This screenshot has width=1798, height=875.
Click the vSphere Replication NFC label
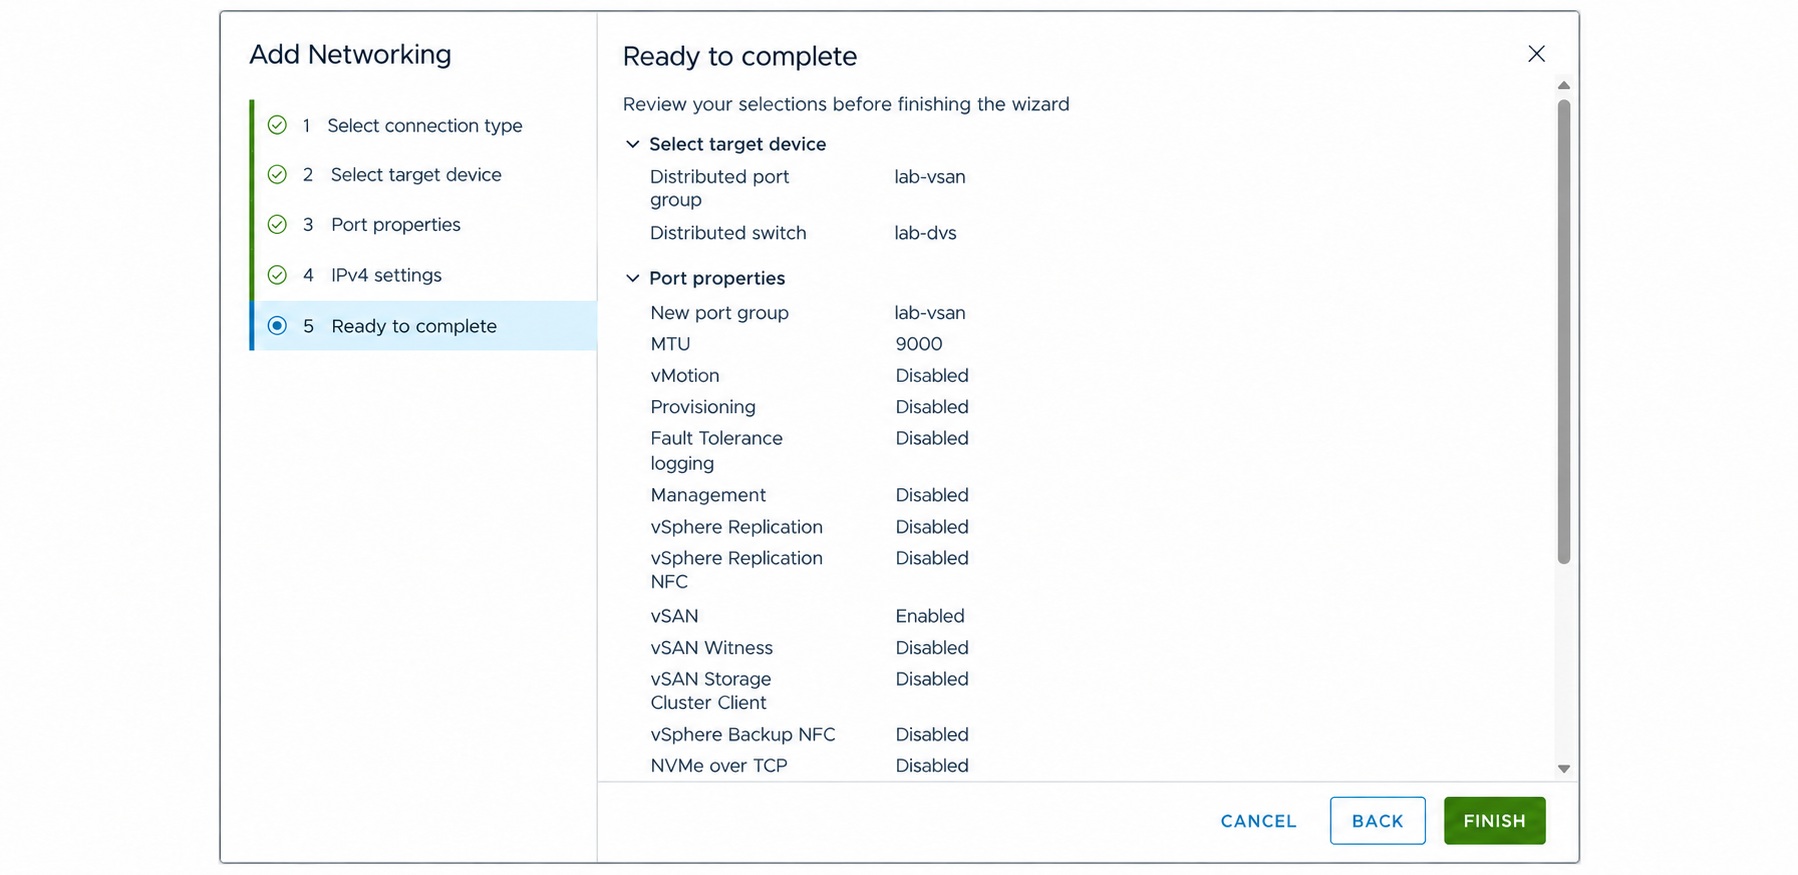point(736,569)
